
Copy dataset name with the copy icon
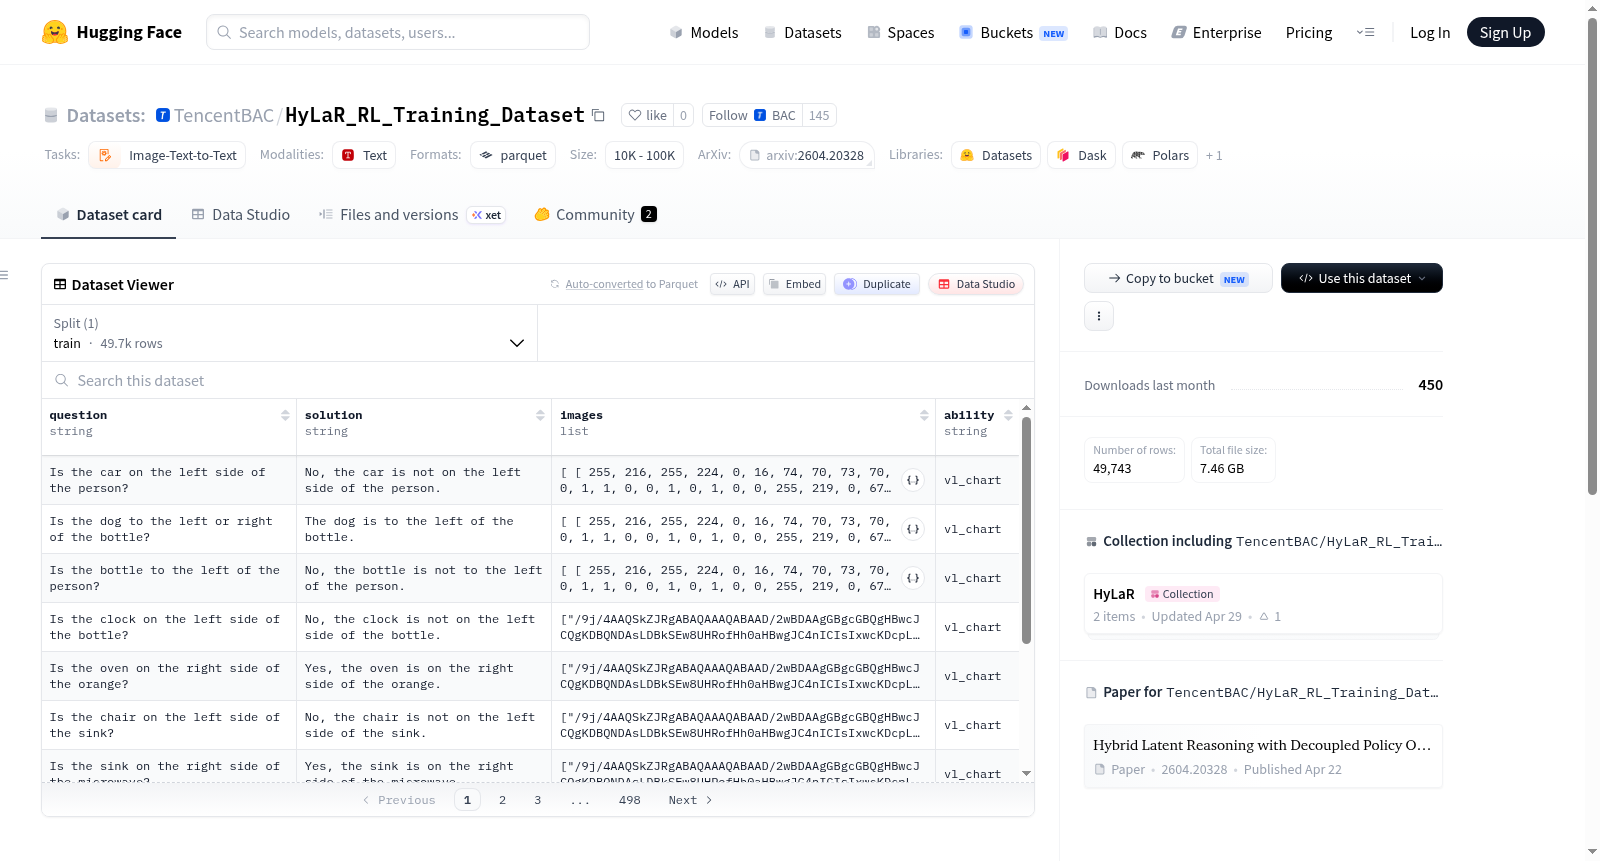tap(598, 115)
